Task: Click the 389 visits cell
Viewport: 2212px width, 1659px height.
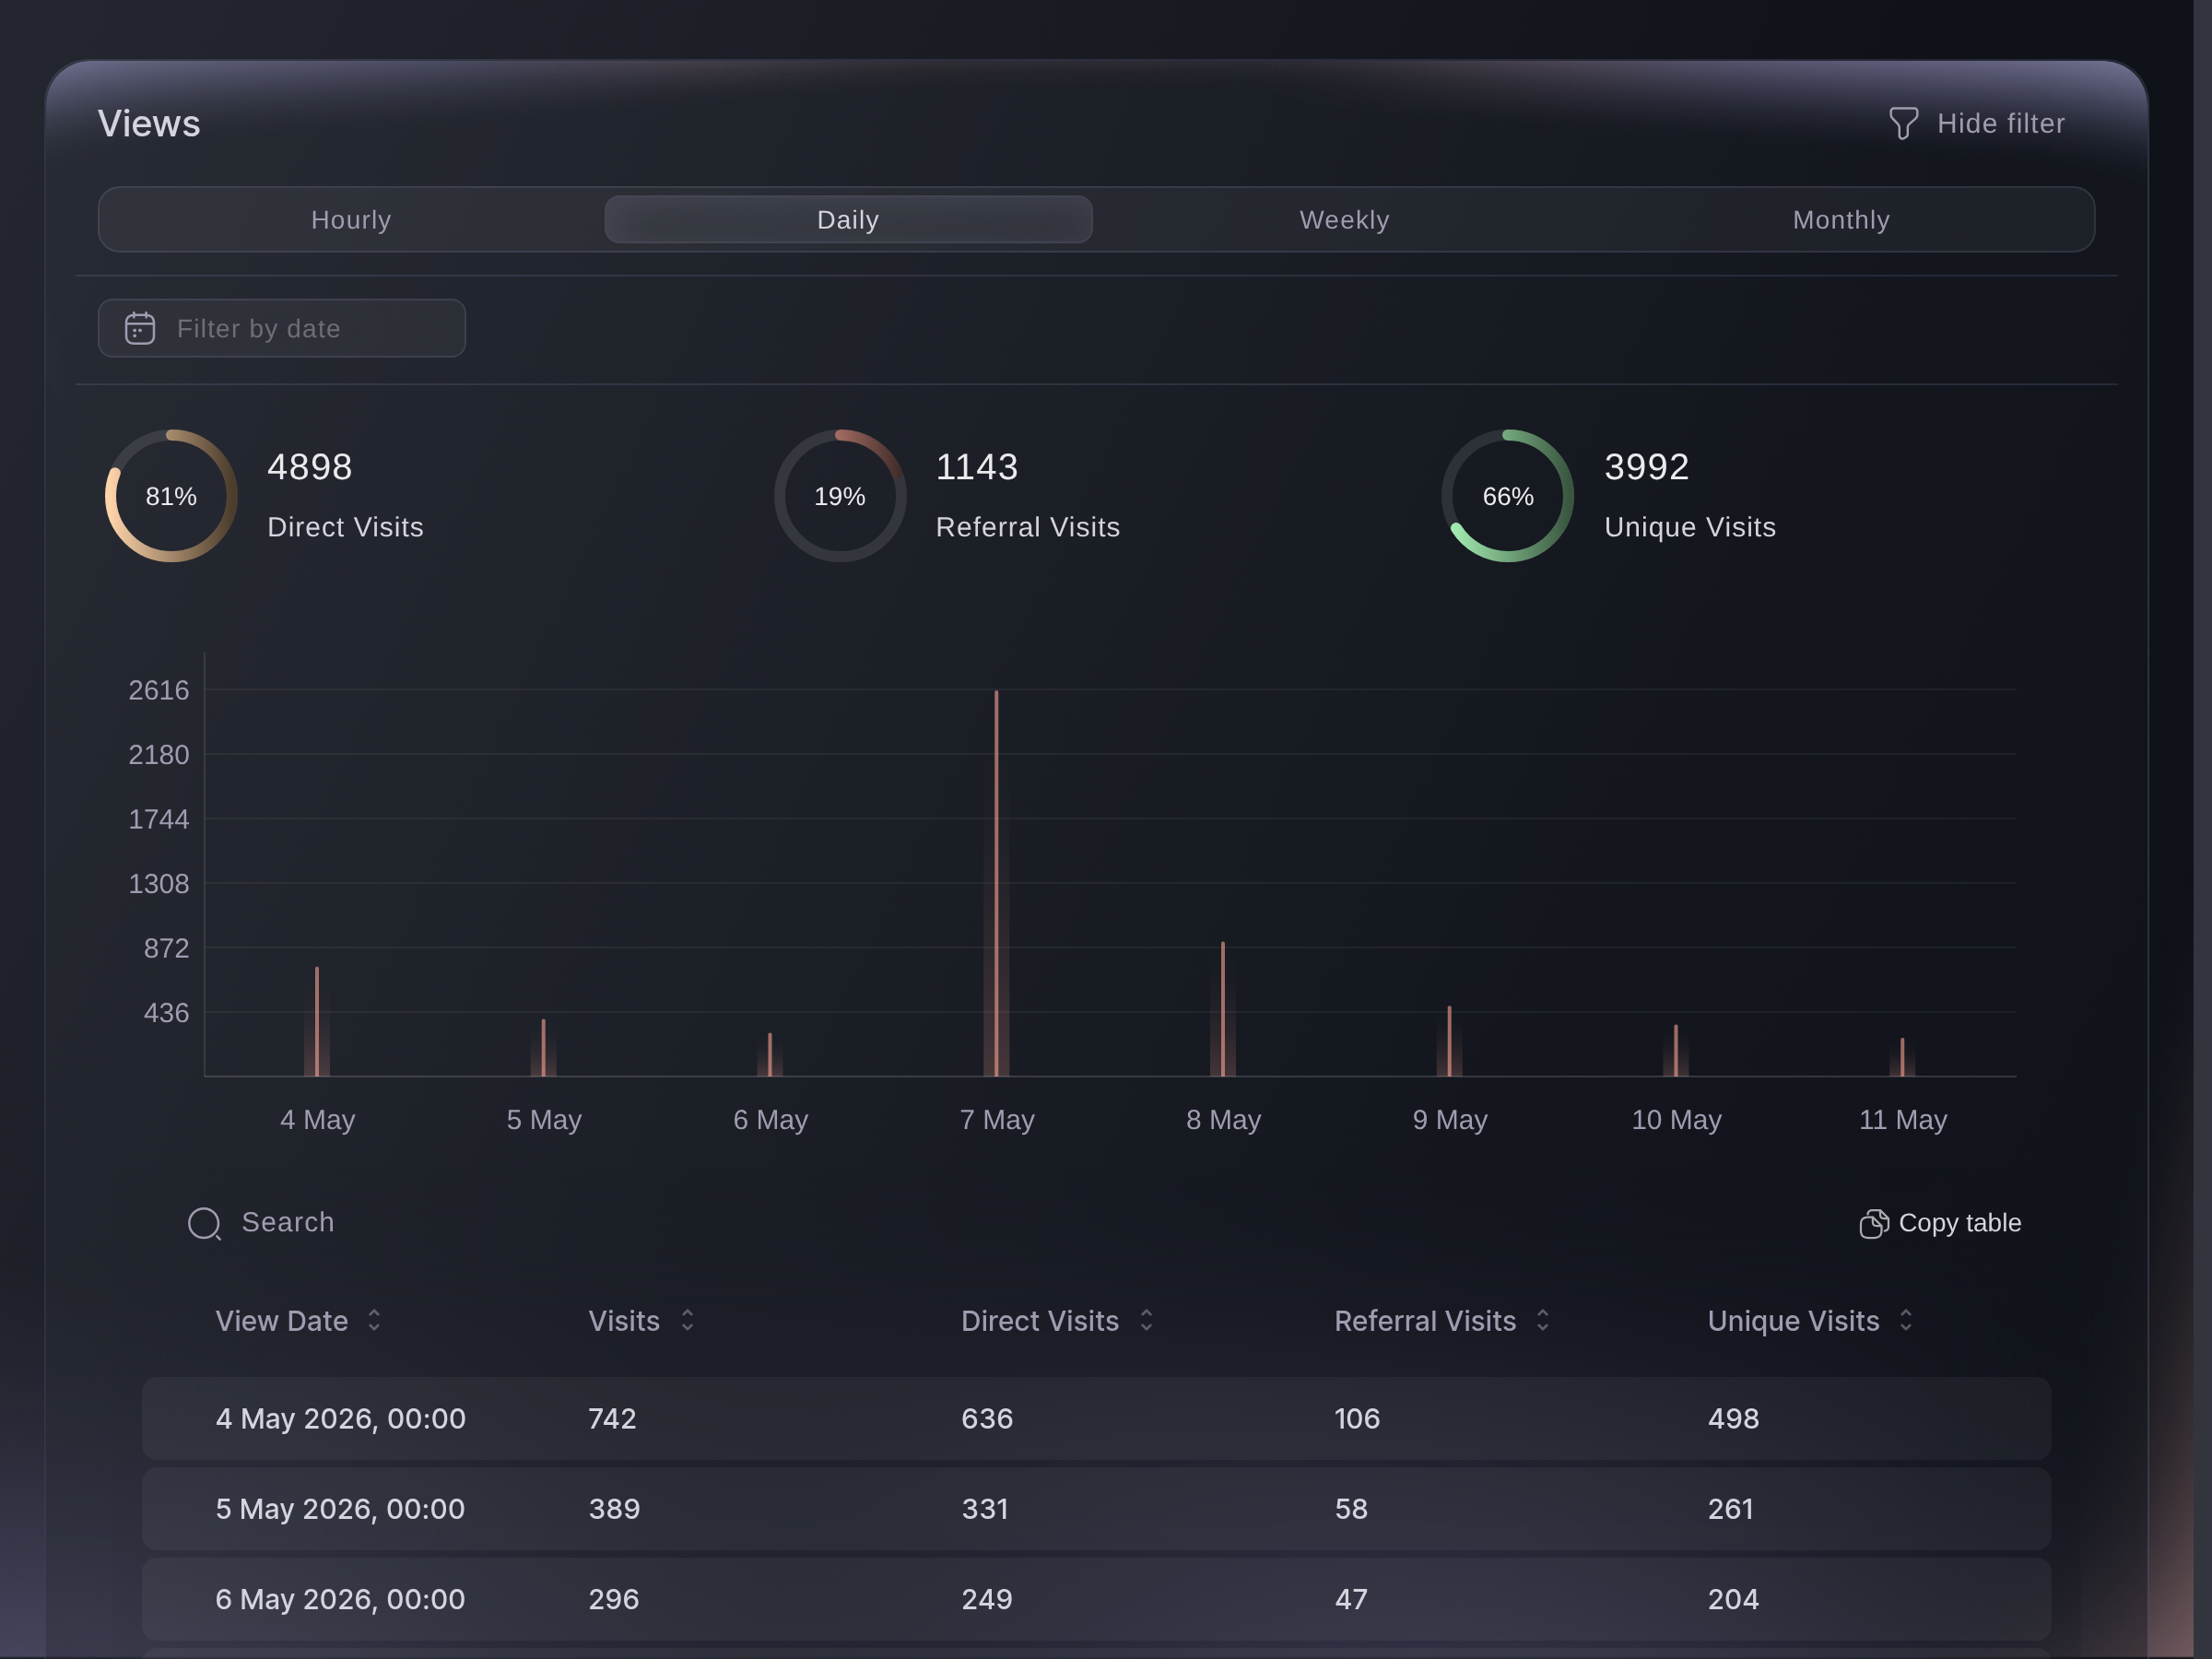Action: click(614, 1508)
